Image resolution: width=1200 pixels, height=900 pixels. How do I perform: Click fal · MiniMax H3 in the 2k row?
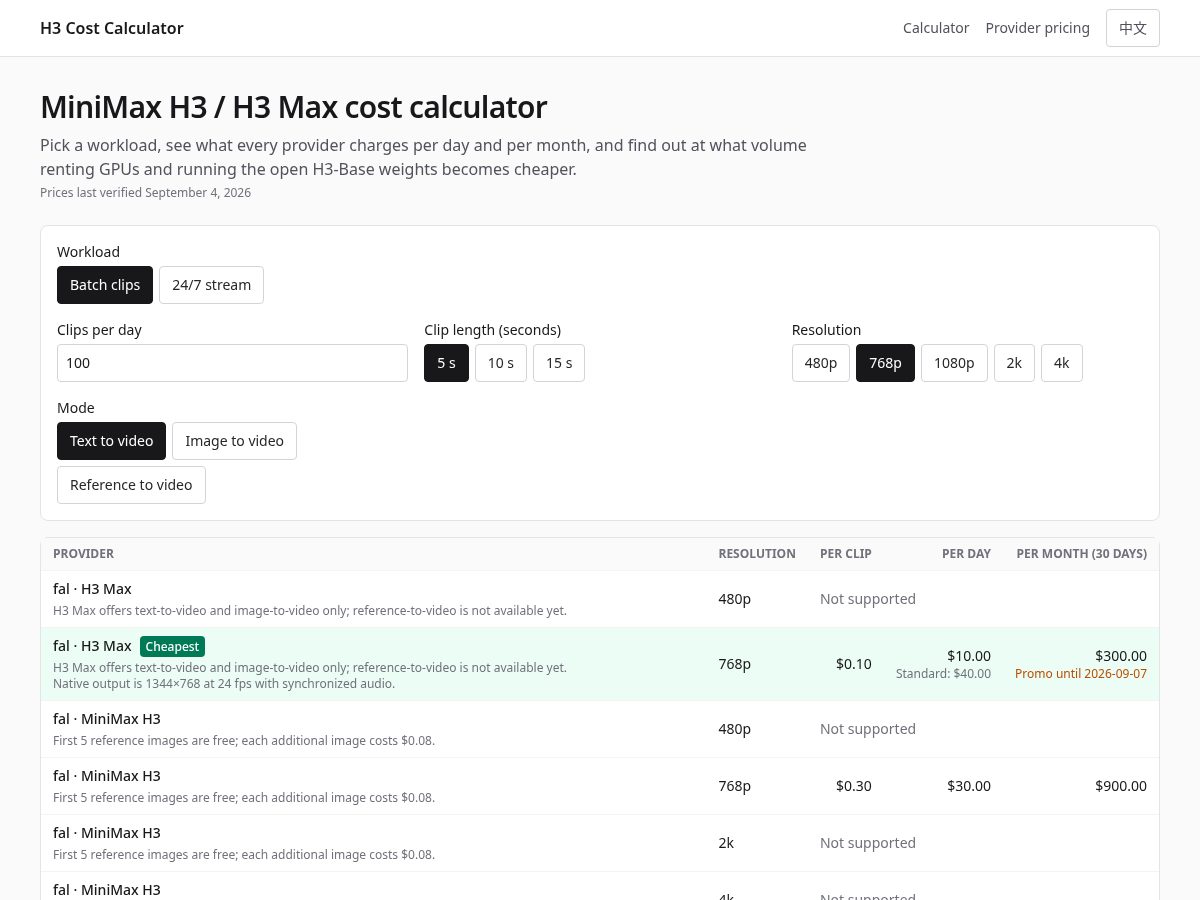(x=107, y=833)
